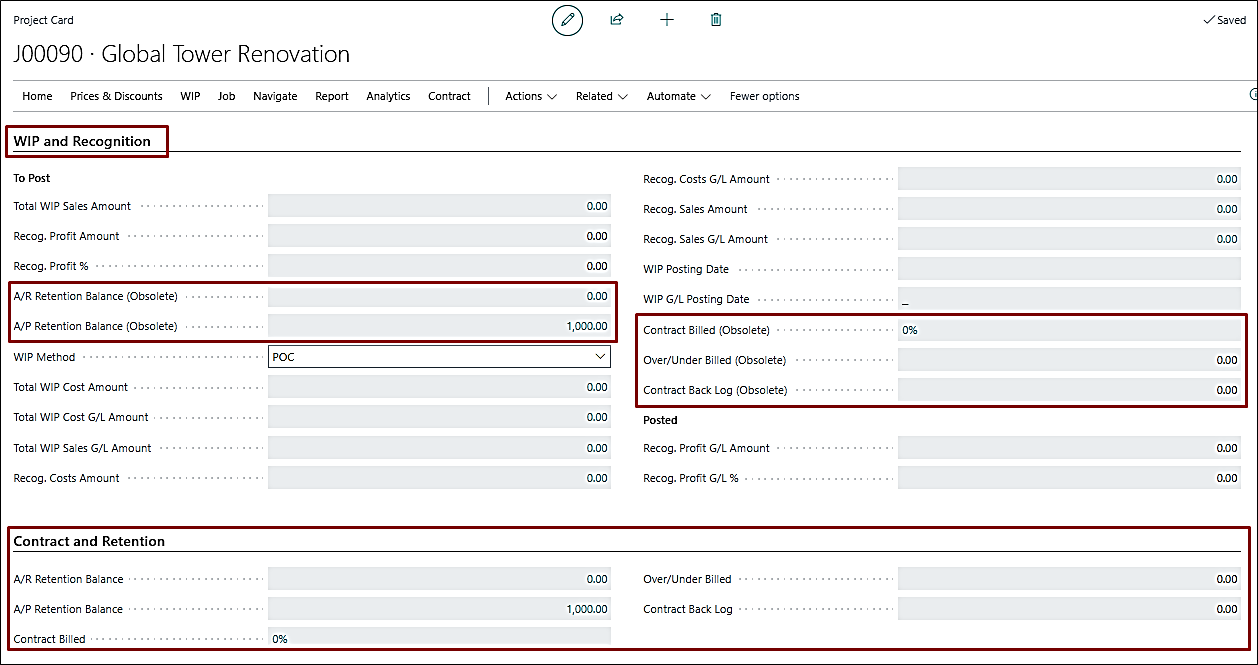Screen dimensions: 1258x665
Task: Click the WIP Posting Date field
Action: coord(1069,269)
